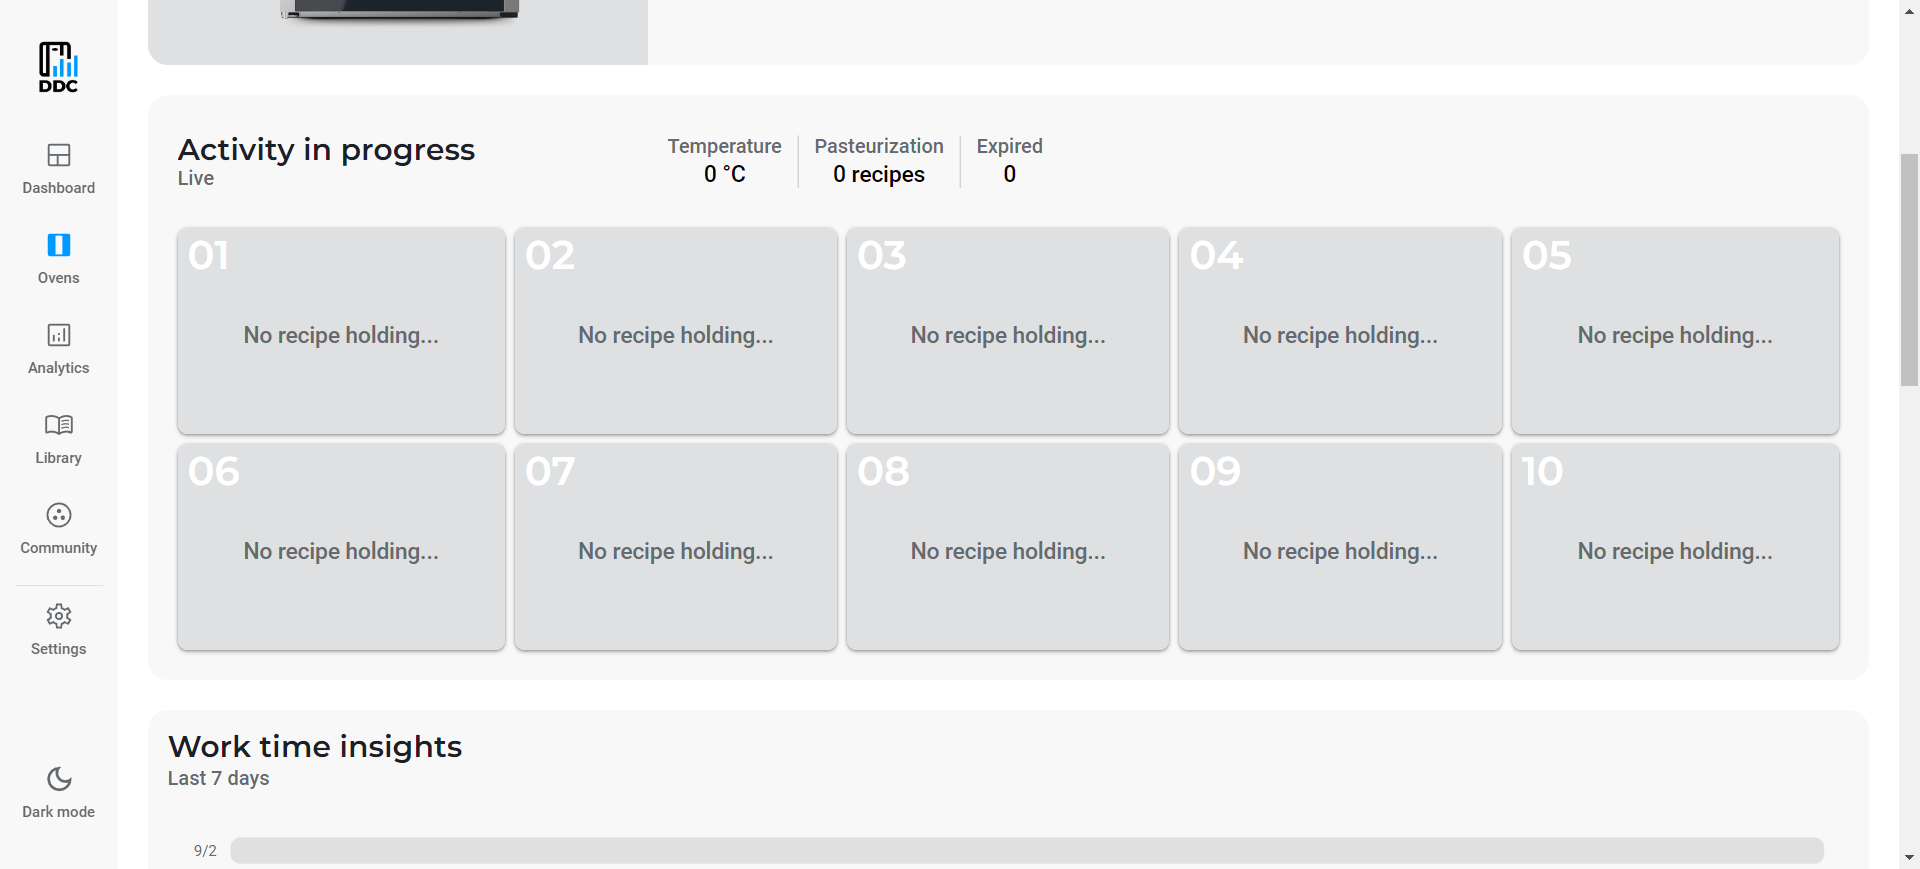Viewport: 1920px width, 869px height.
Task: Select oven slot 01 card
Action: [x=341, y=331]
